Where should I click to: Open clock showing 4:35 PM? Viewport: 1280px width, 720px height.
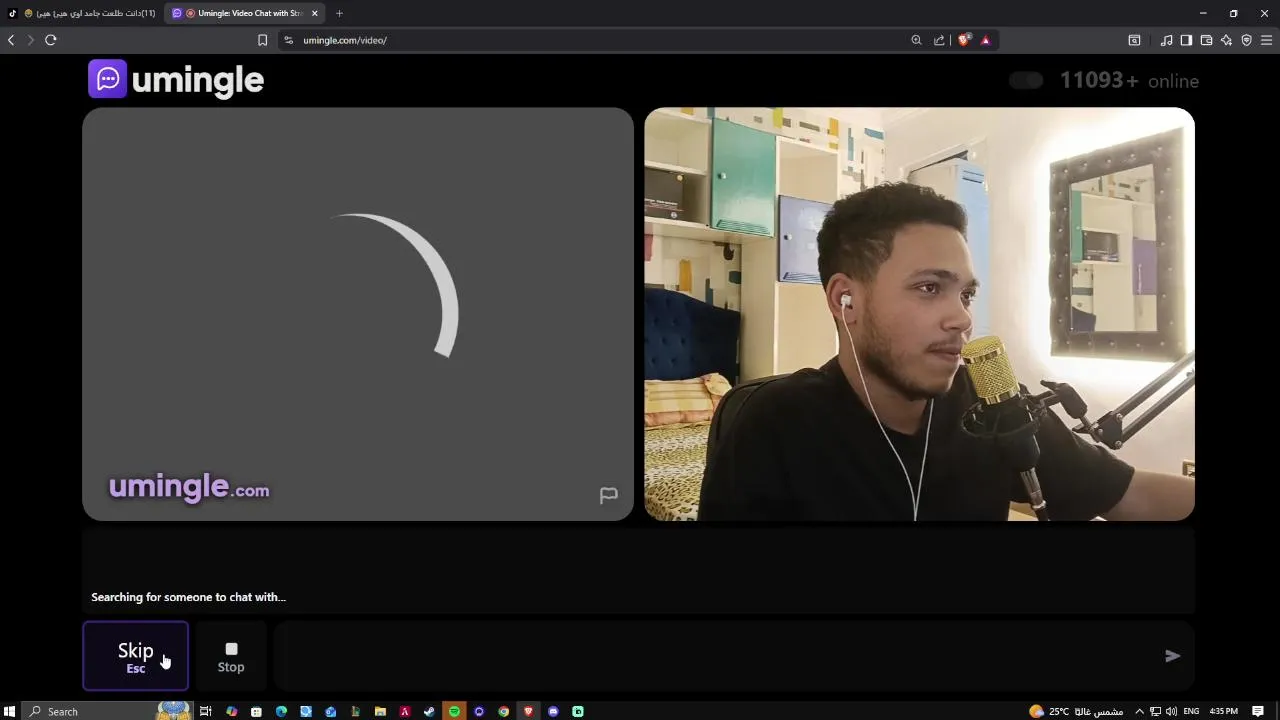(x=1224, y=711)
